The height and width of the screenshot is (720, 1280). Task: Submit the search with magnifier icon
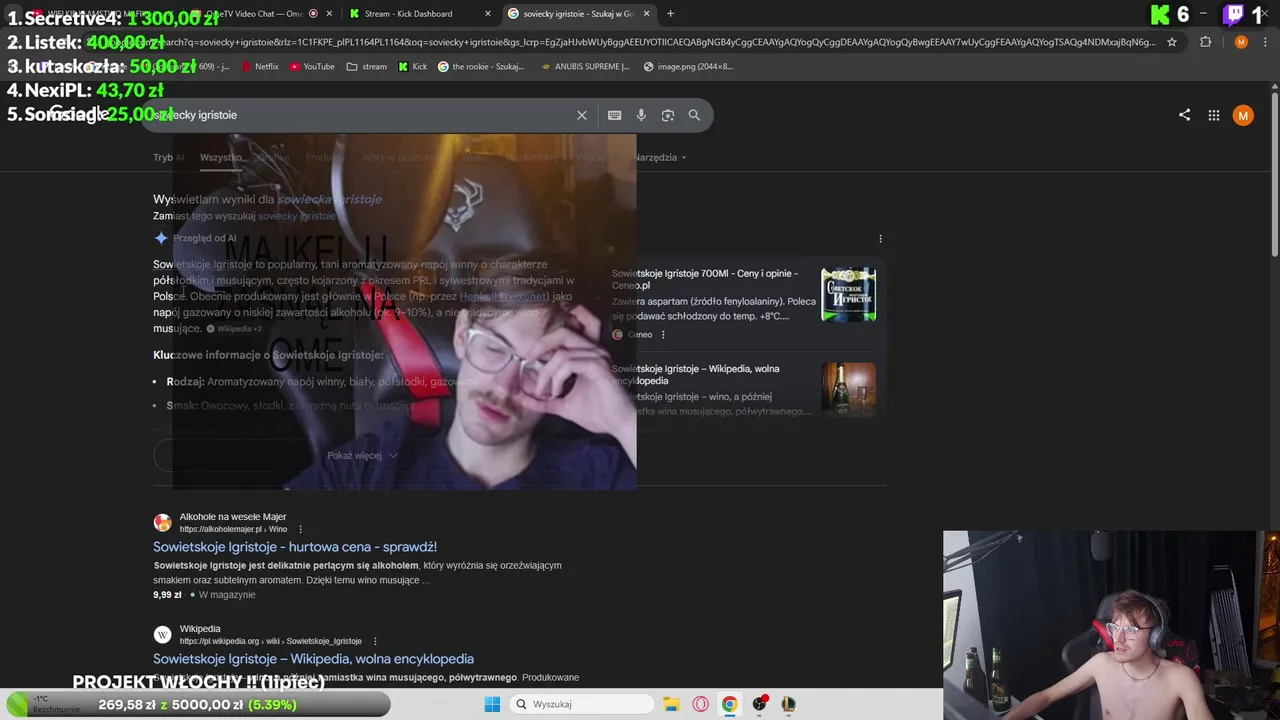tap(694, 115)
